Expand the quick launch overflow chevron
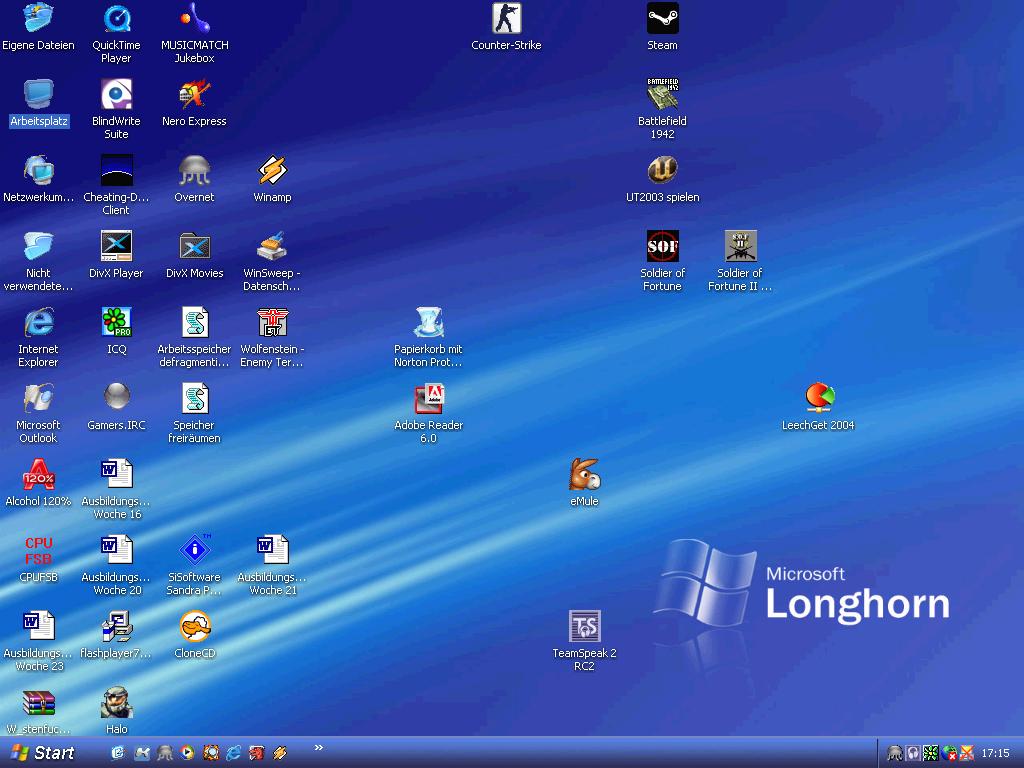 coord(319,748)
